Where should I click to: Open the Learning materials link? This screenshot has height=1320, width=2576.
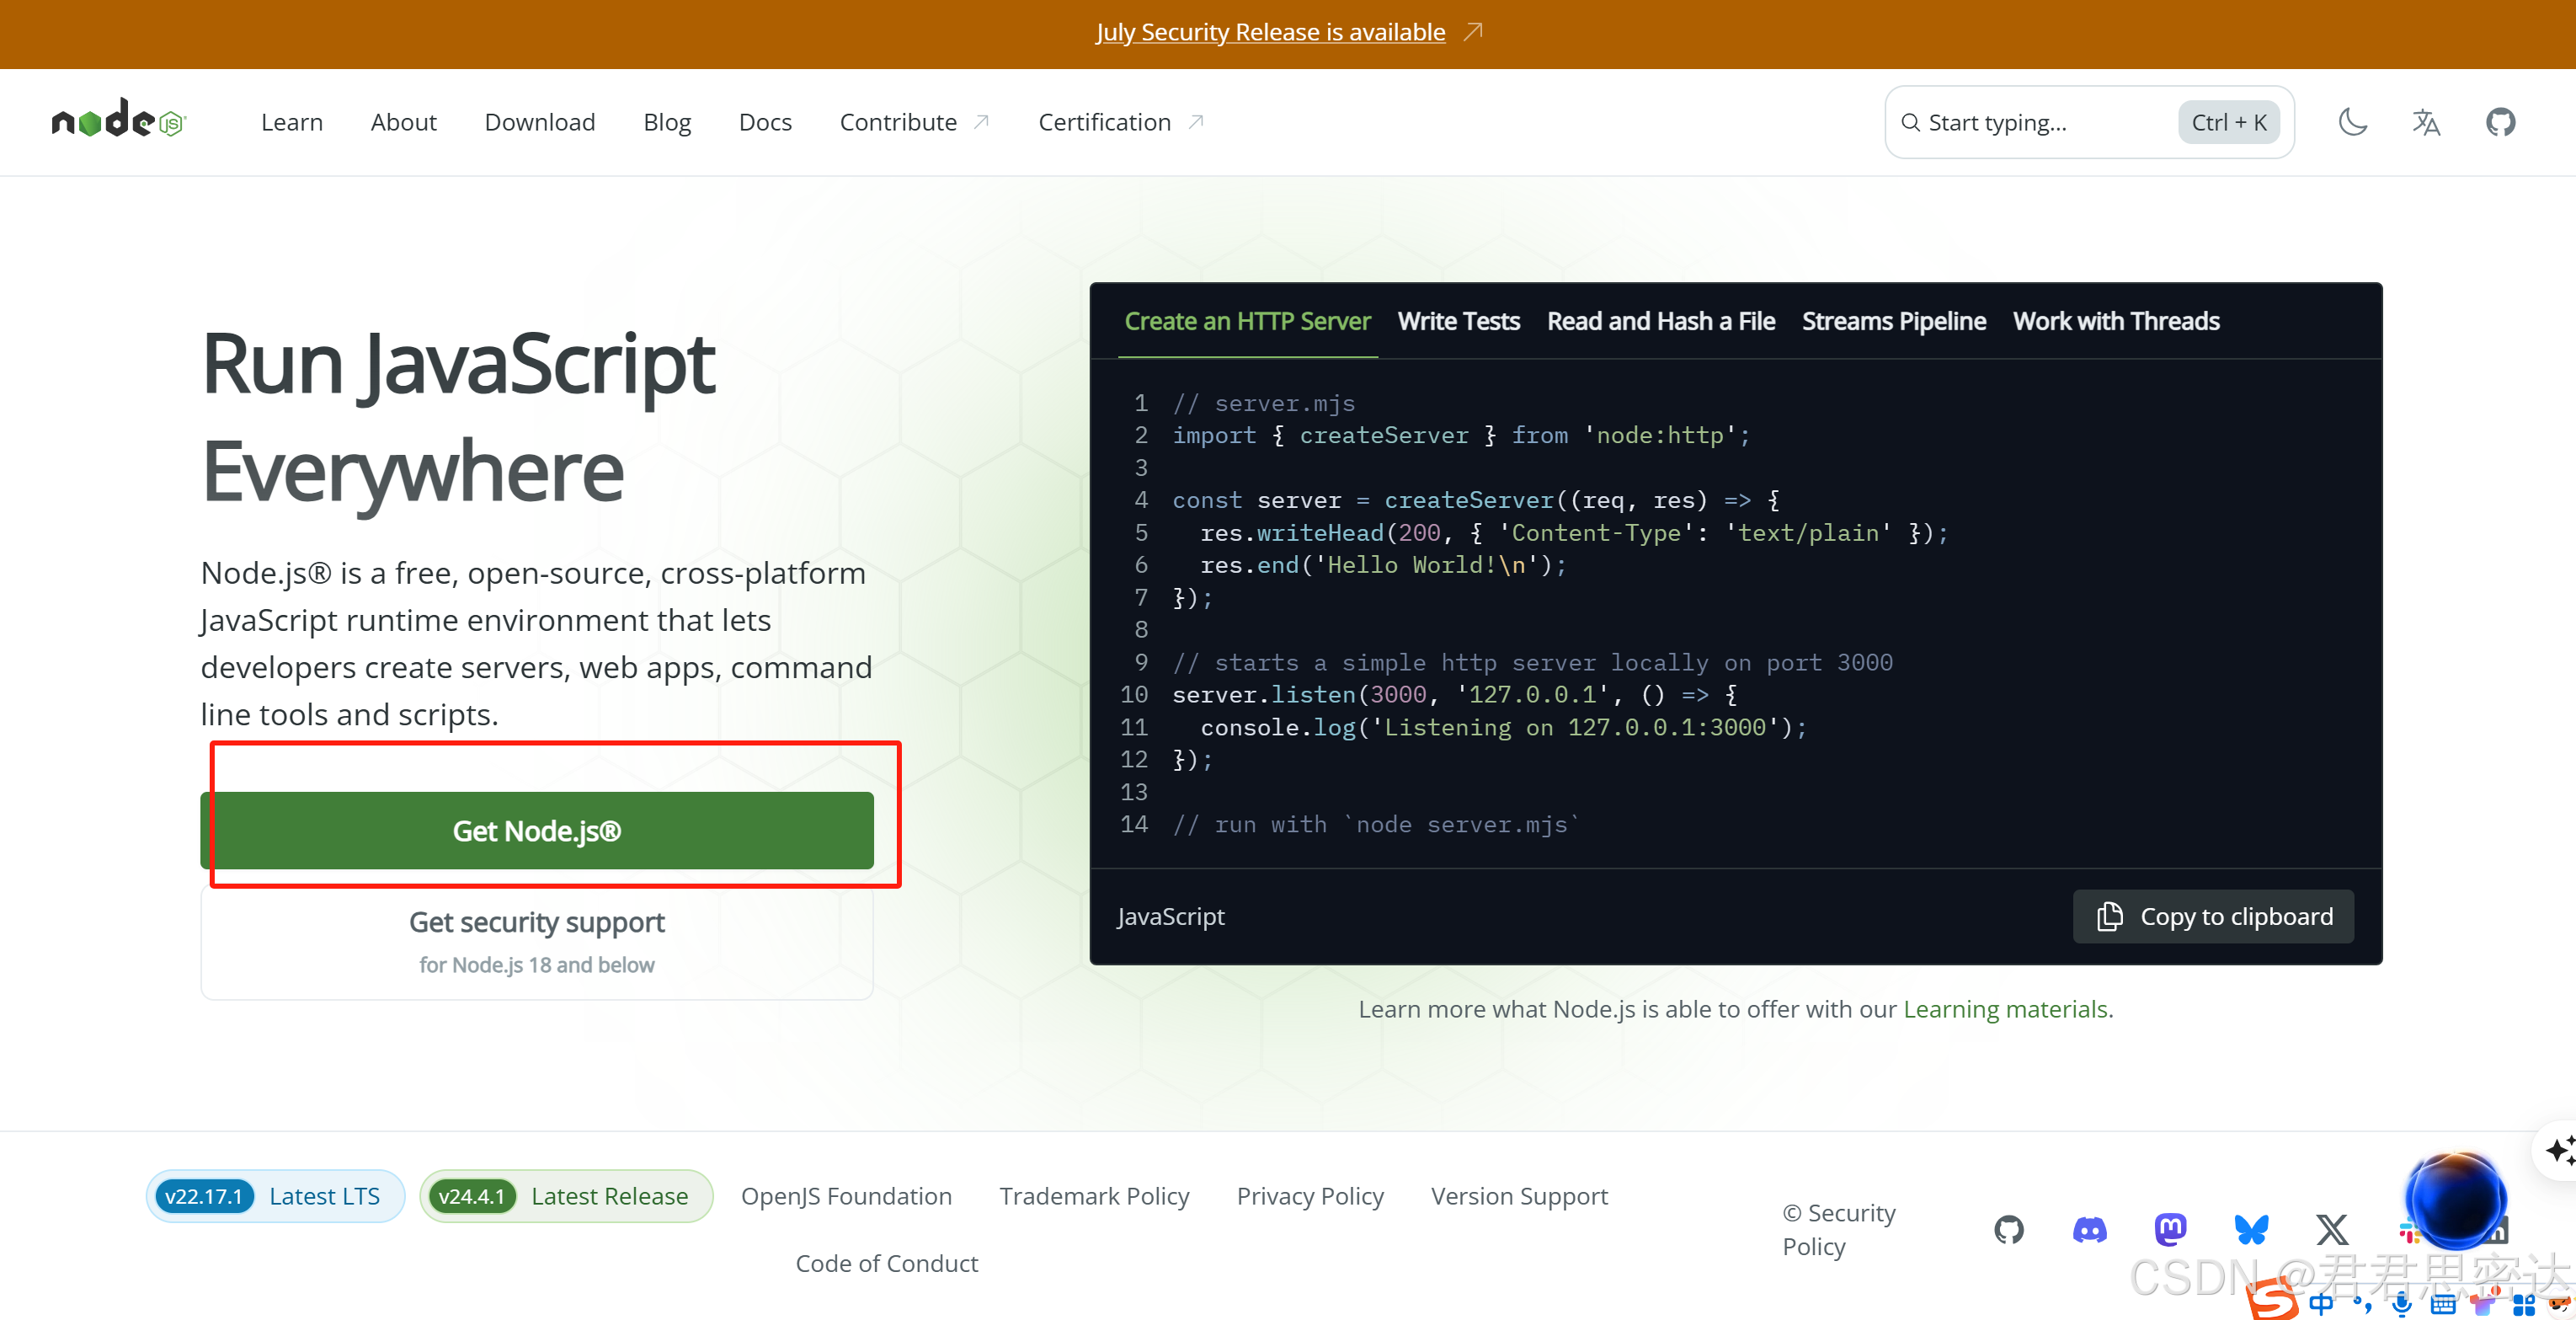click(2005, 1009)
